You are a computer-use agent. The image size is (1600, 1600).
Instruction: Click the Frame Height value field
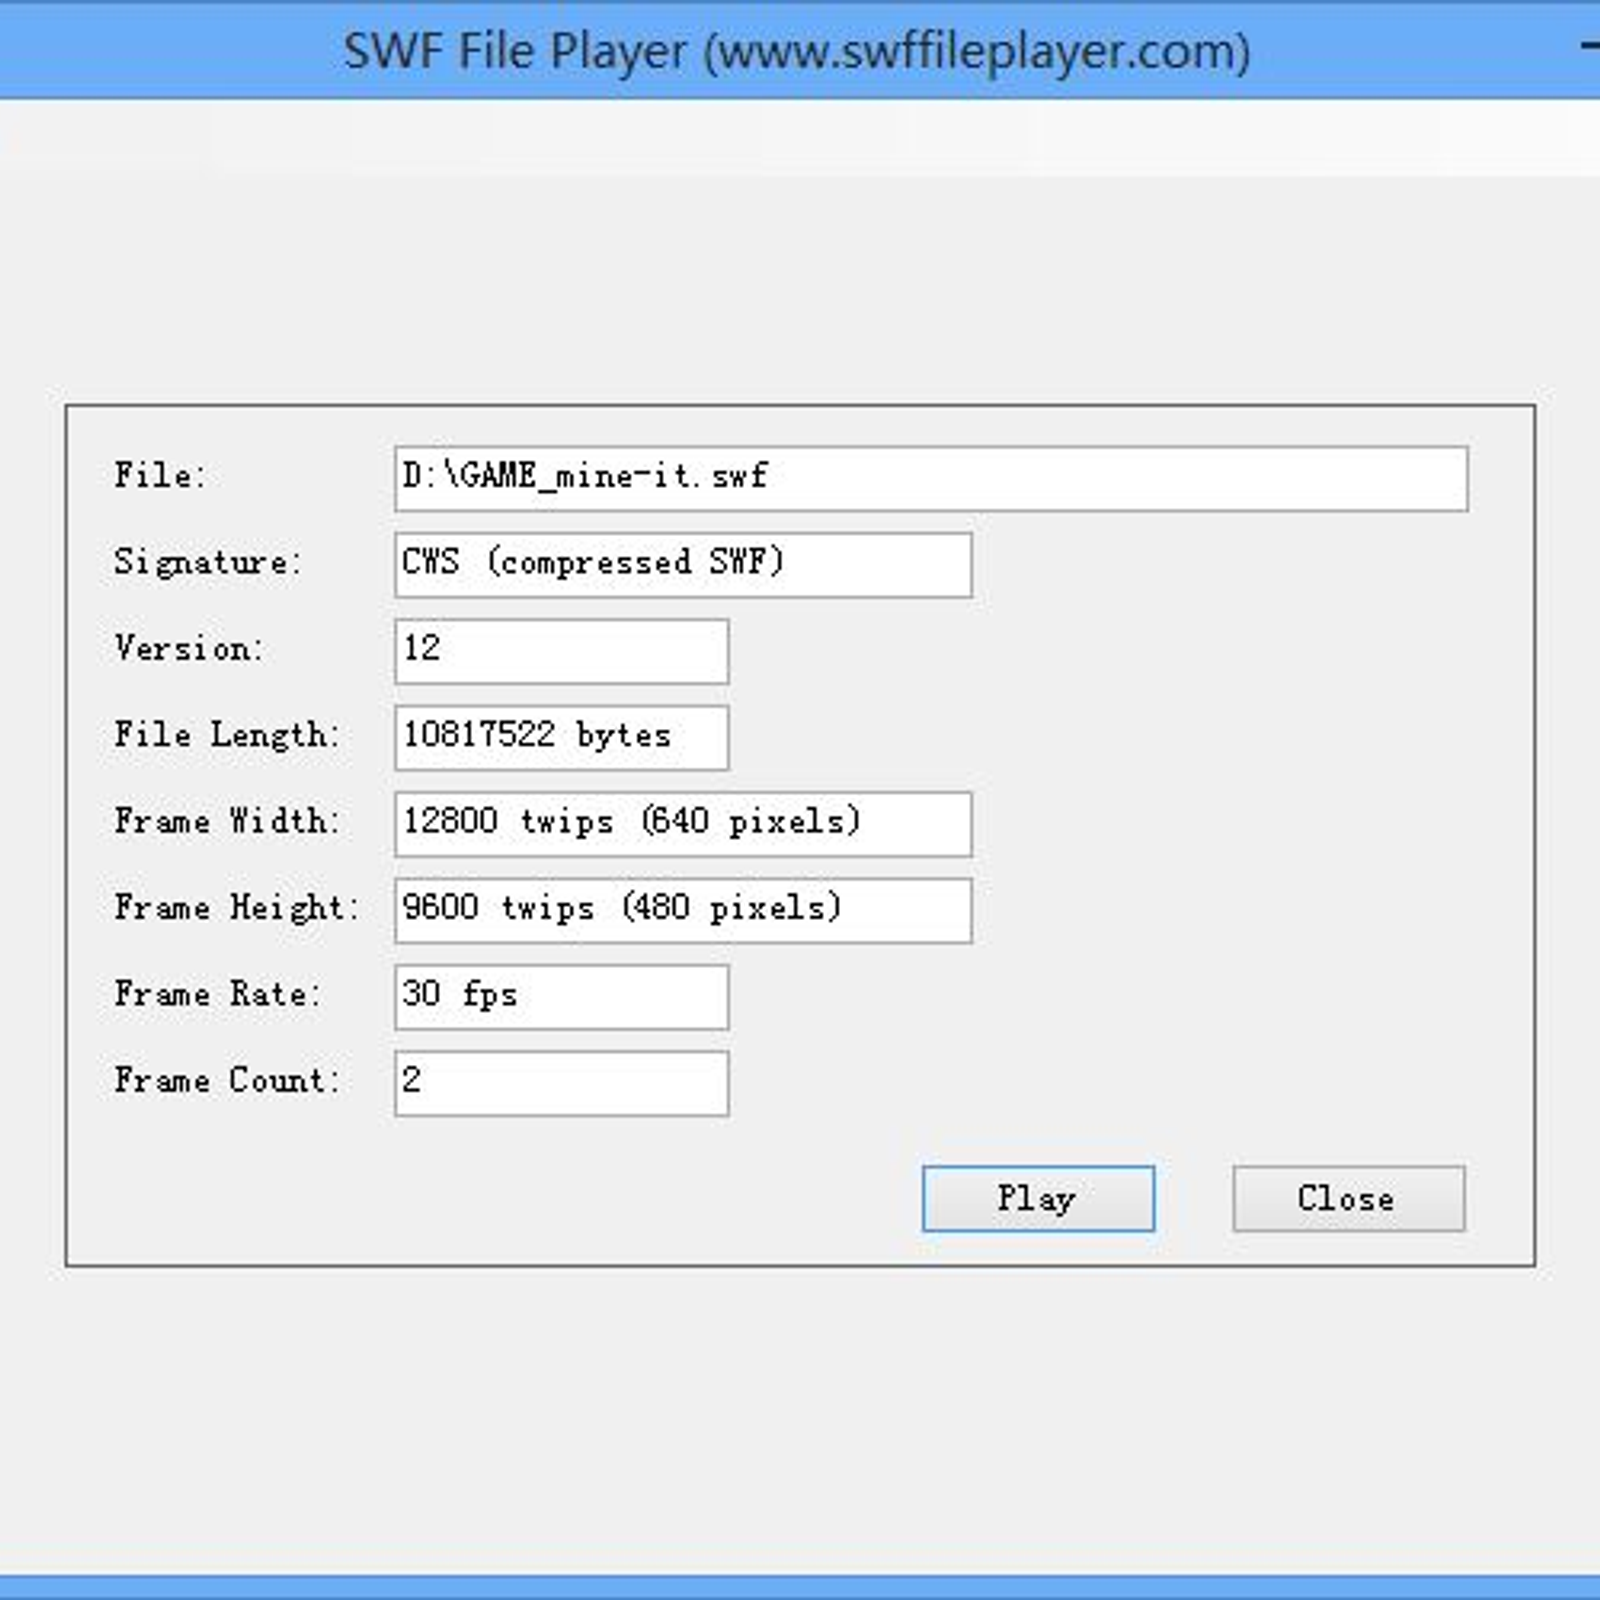pyautogui.click(x=683, y=910)
